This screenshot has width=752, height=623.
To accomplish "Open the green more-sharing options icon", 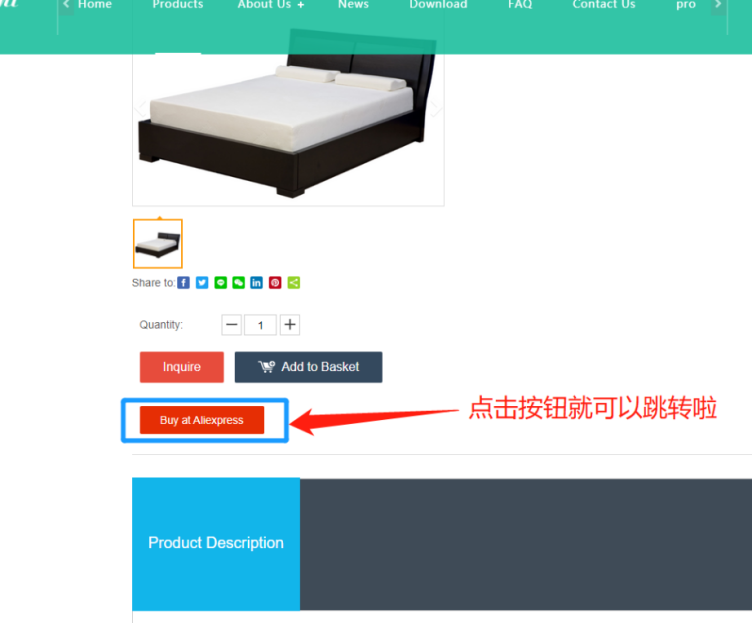I will pos(294,282).
